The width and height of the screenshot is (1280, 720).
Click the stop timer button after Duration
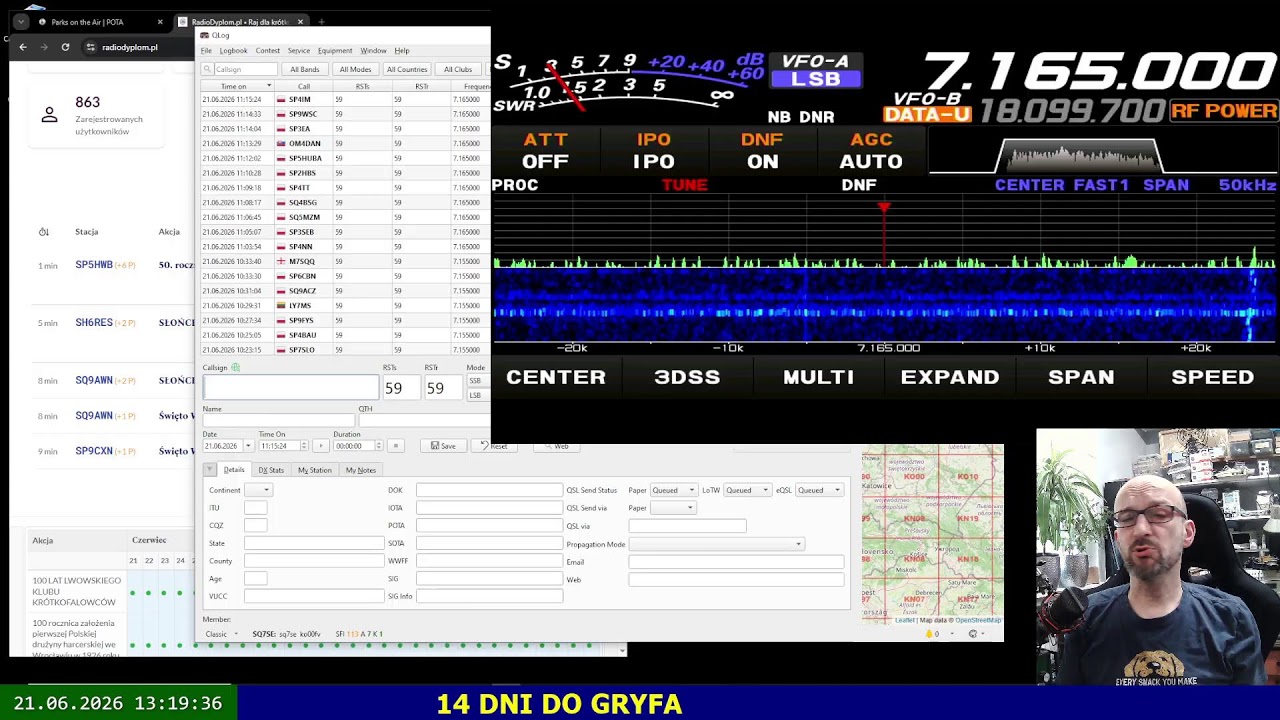395,446
